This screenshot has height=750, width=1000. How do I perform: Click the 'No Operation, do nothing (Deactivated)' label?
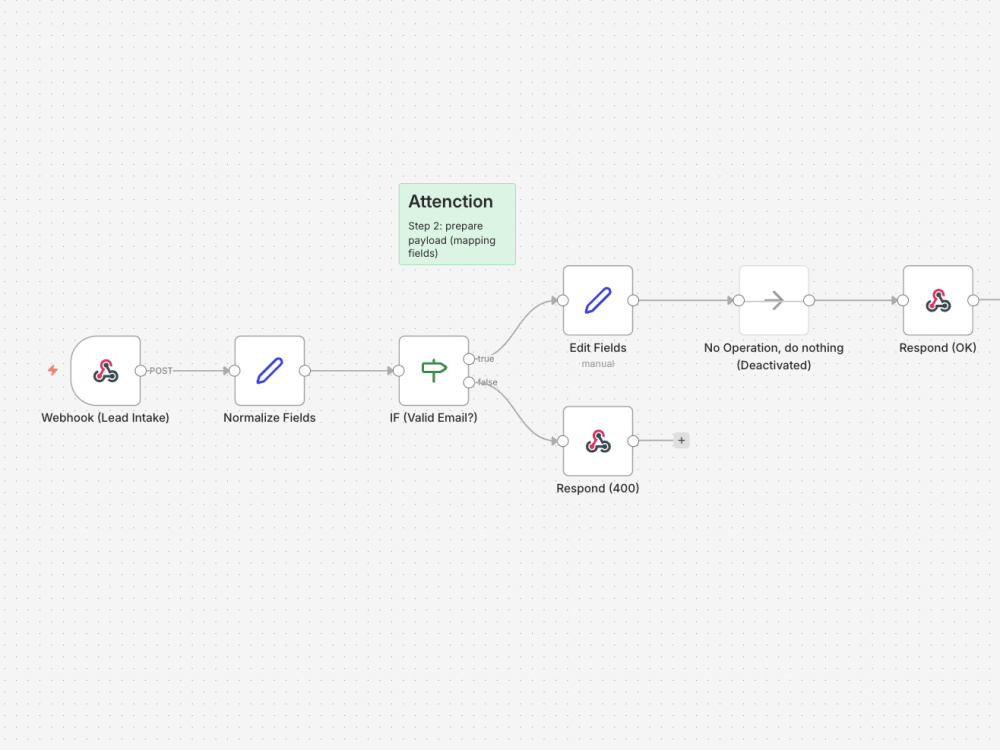tap(774, 357)
